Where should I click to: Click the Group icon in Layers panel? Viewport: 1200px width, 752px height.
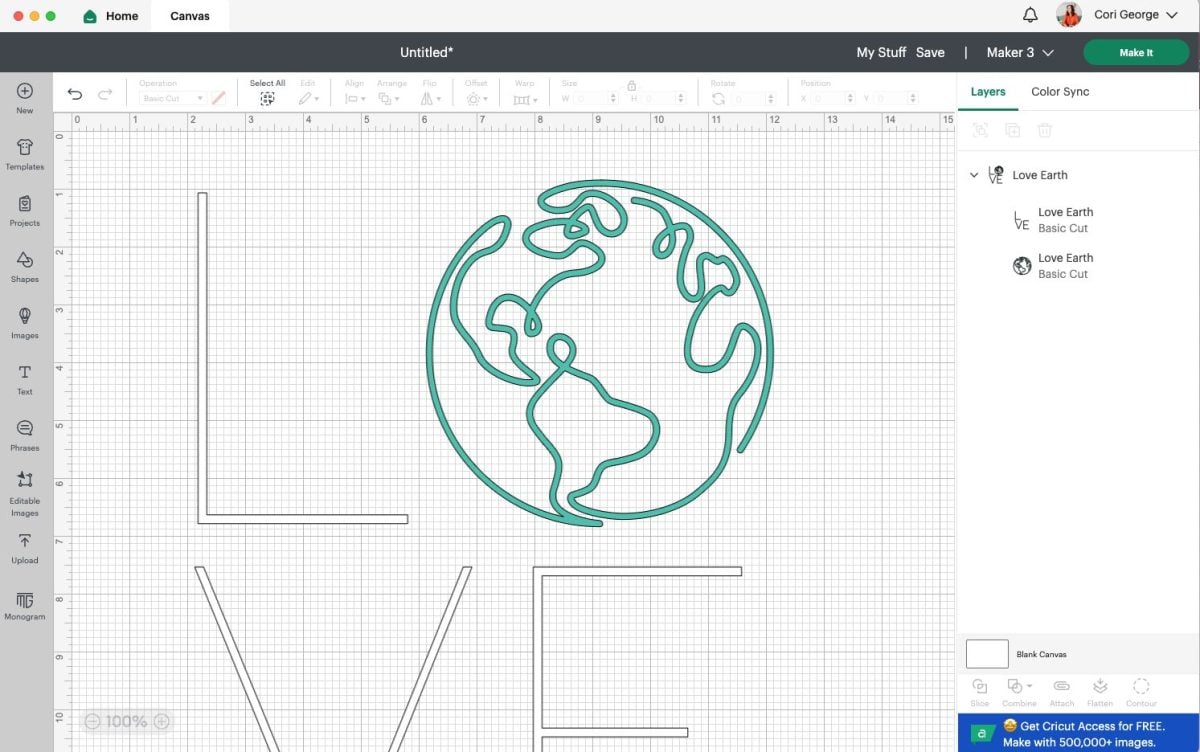pos(980,130)
